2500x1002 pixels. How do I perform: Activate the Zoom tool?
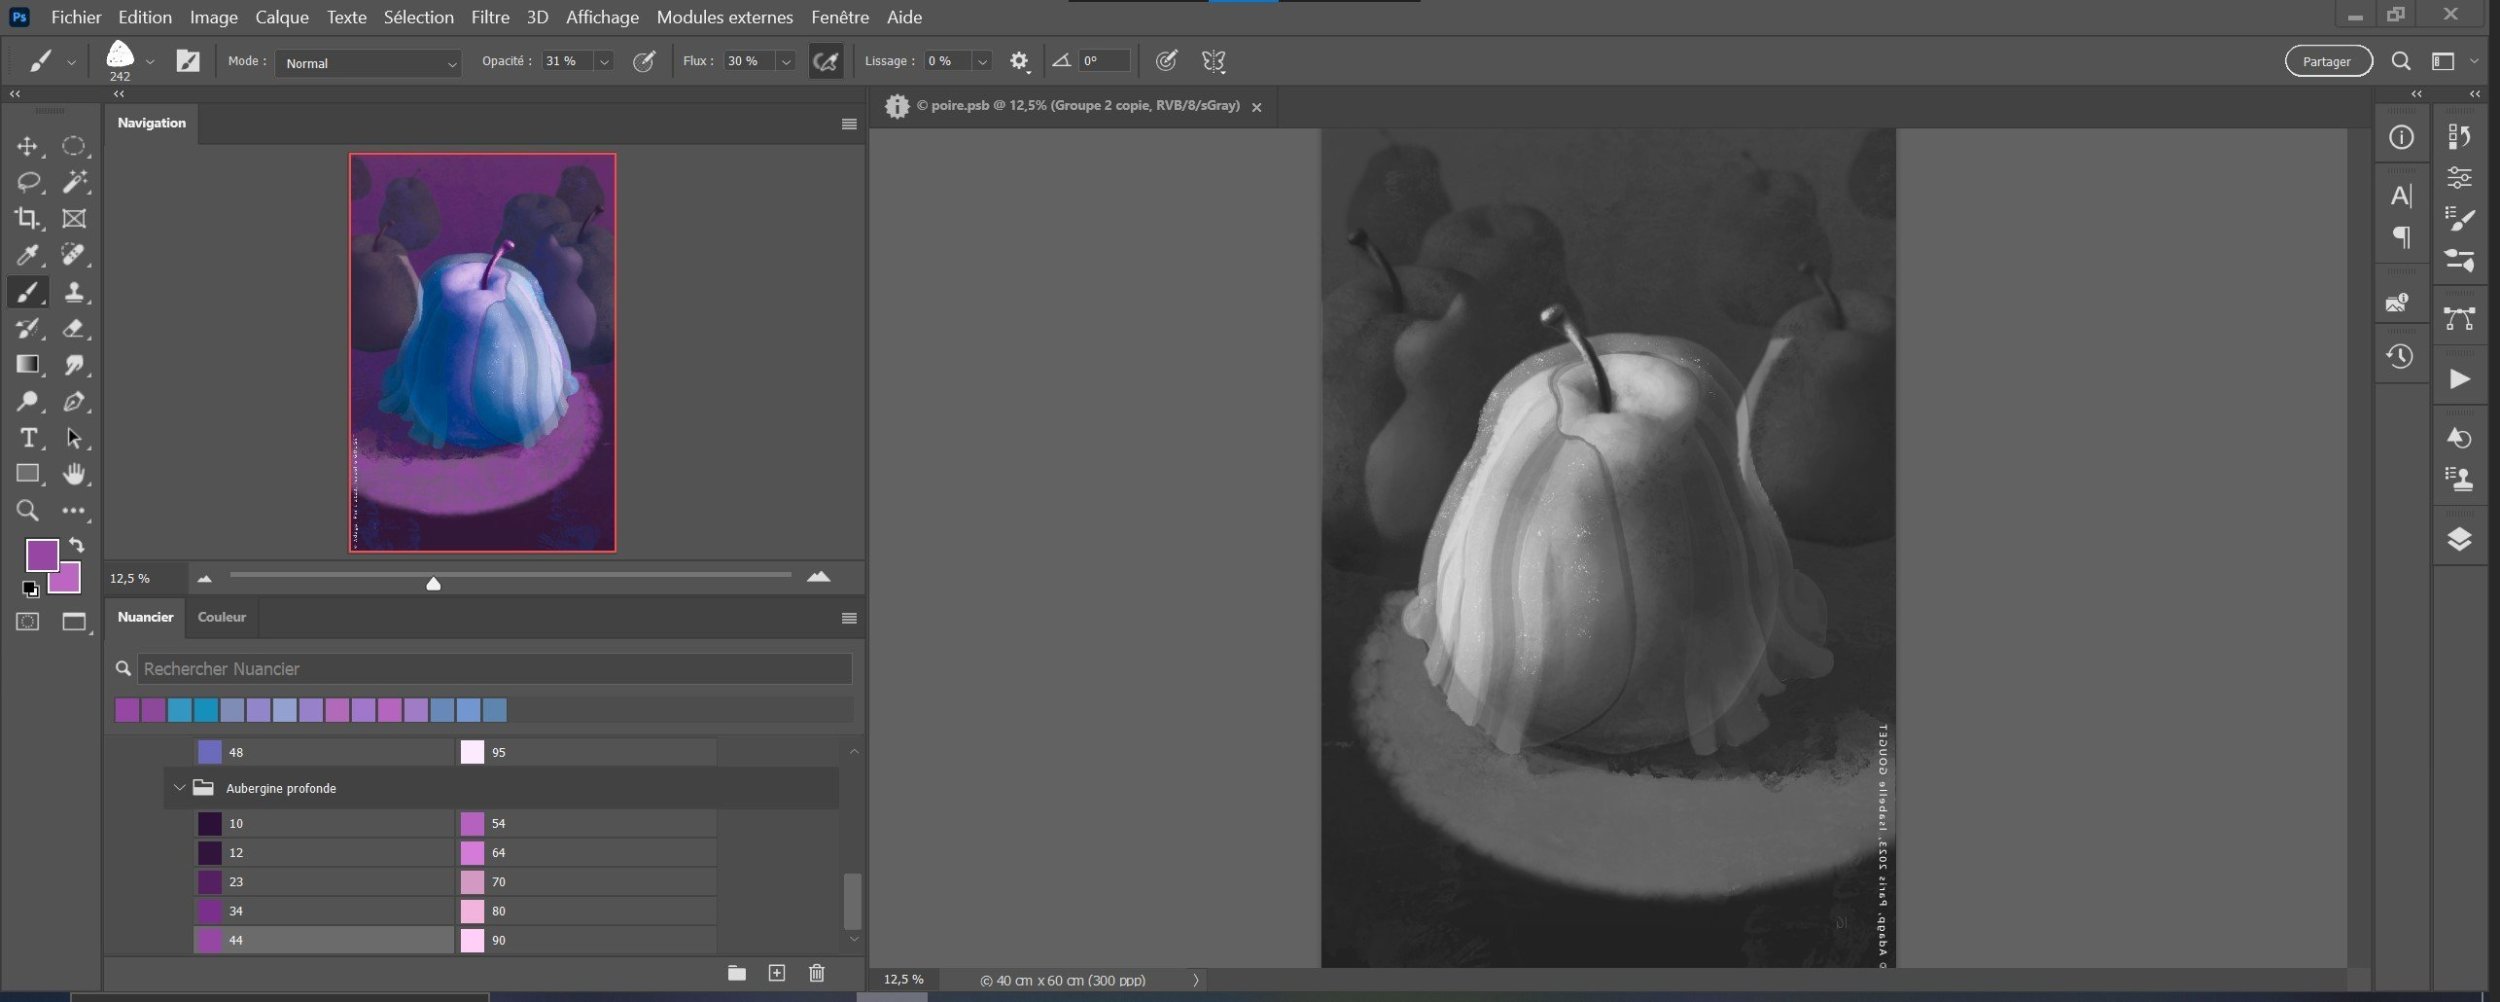[27, 511]
